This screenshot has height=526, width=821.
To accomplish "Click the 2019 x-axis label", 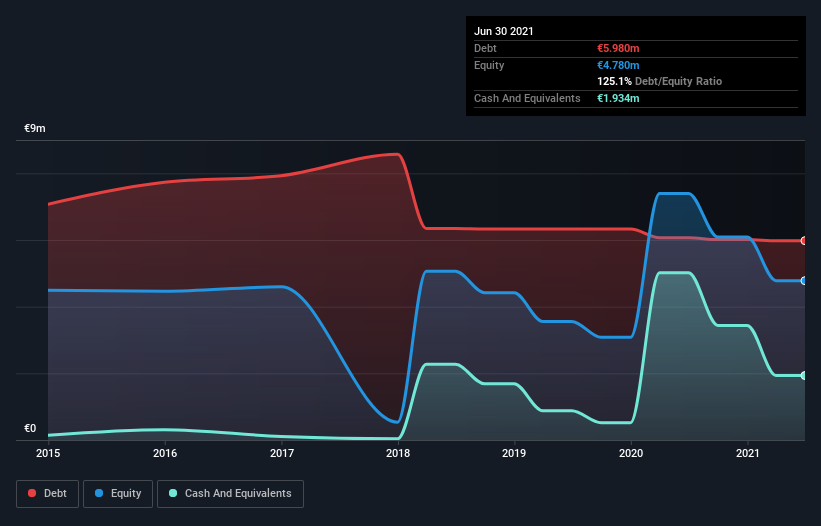I will pyautogui.click(x=514, y=453).
